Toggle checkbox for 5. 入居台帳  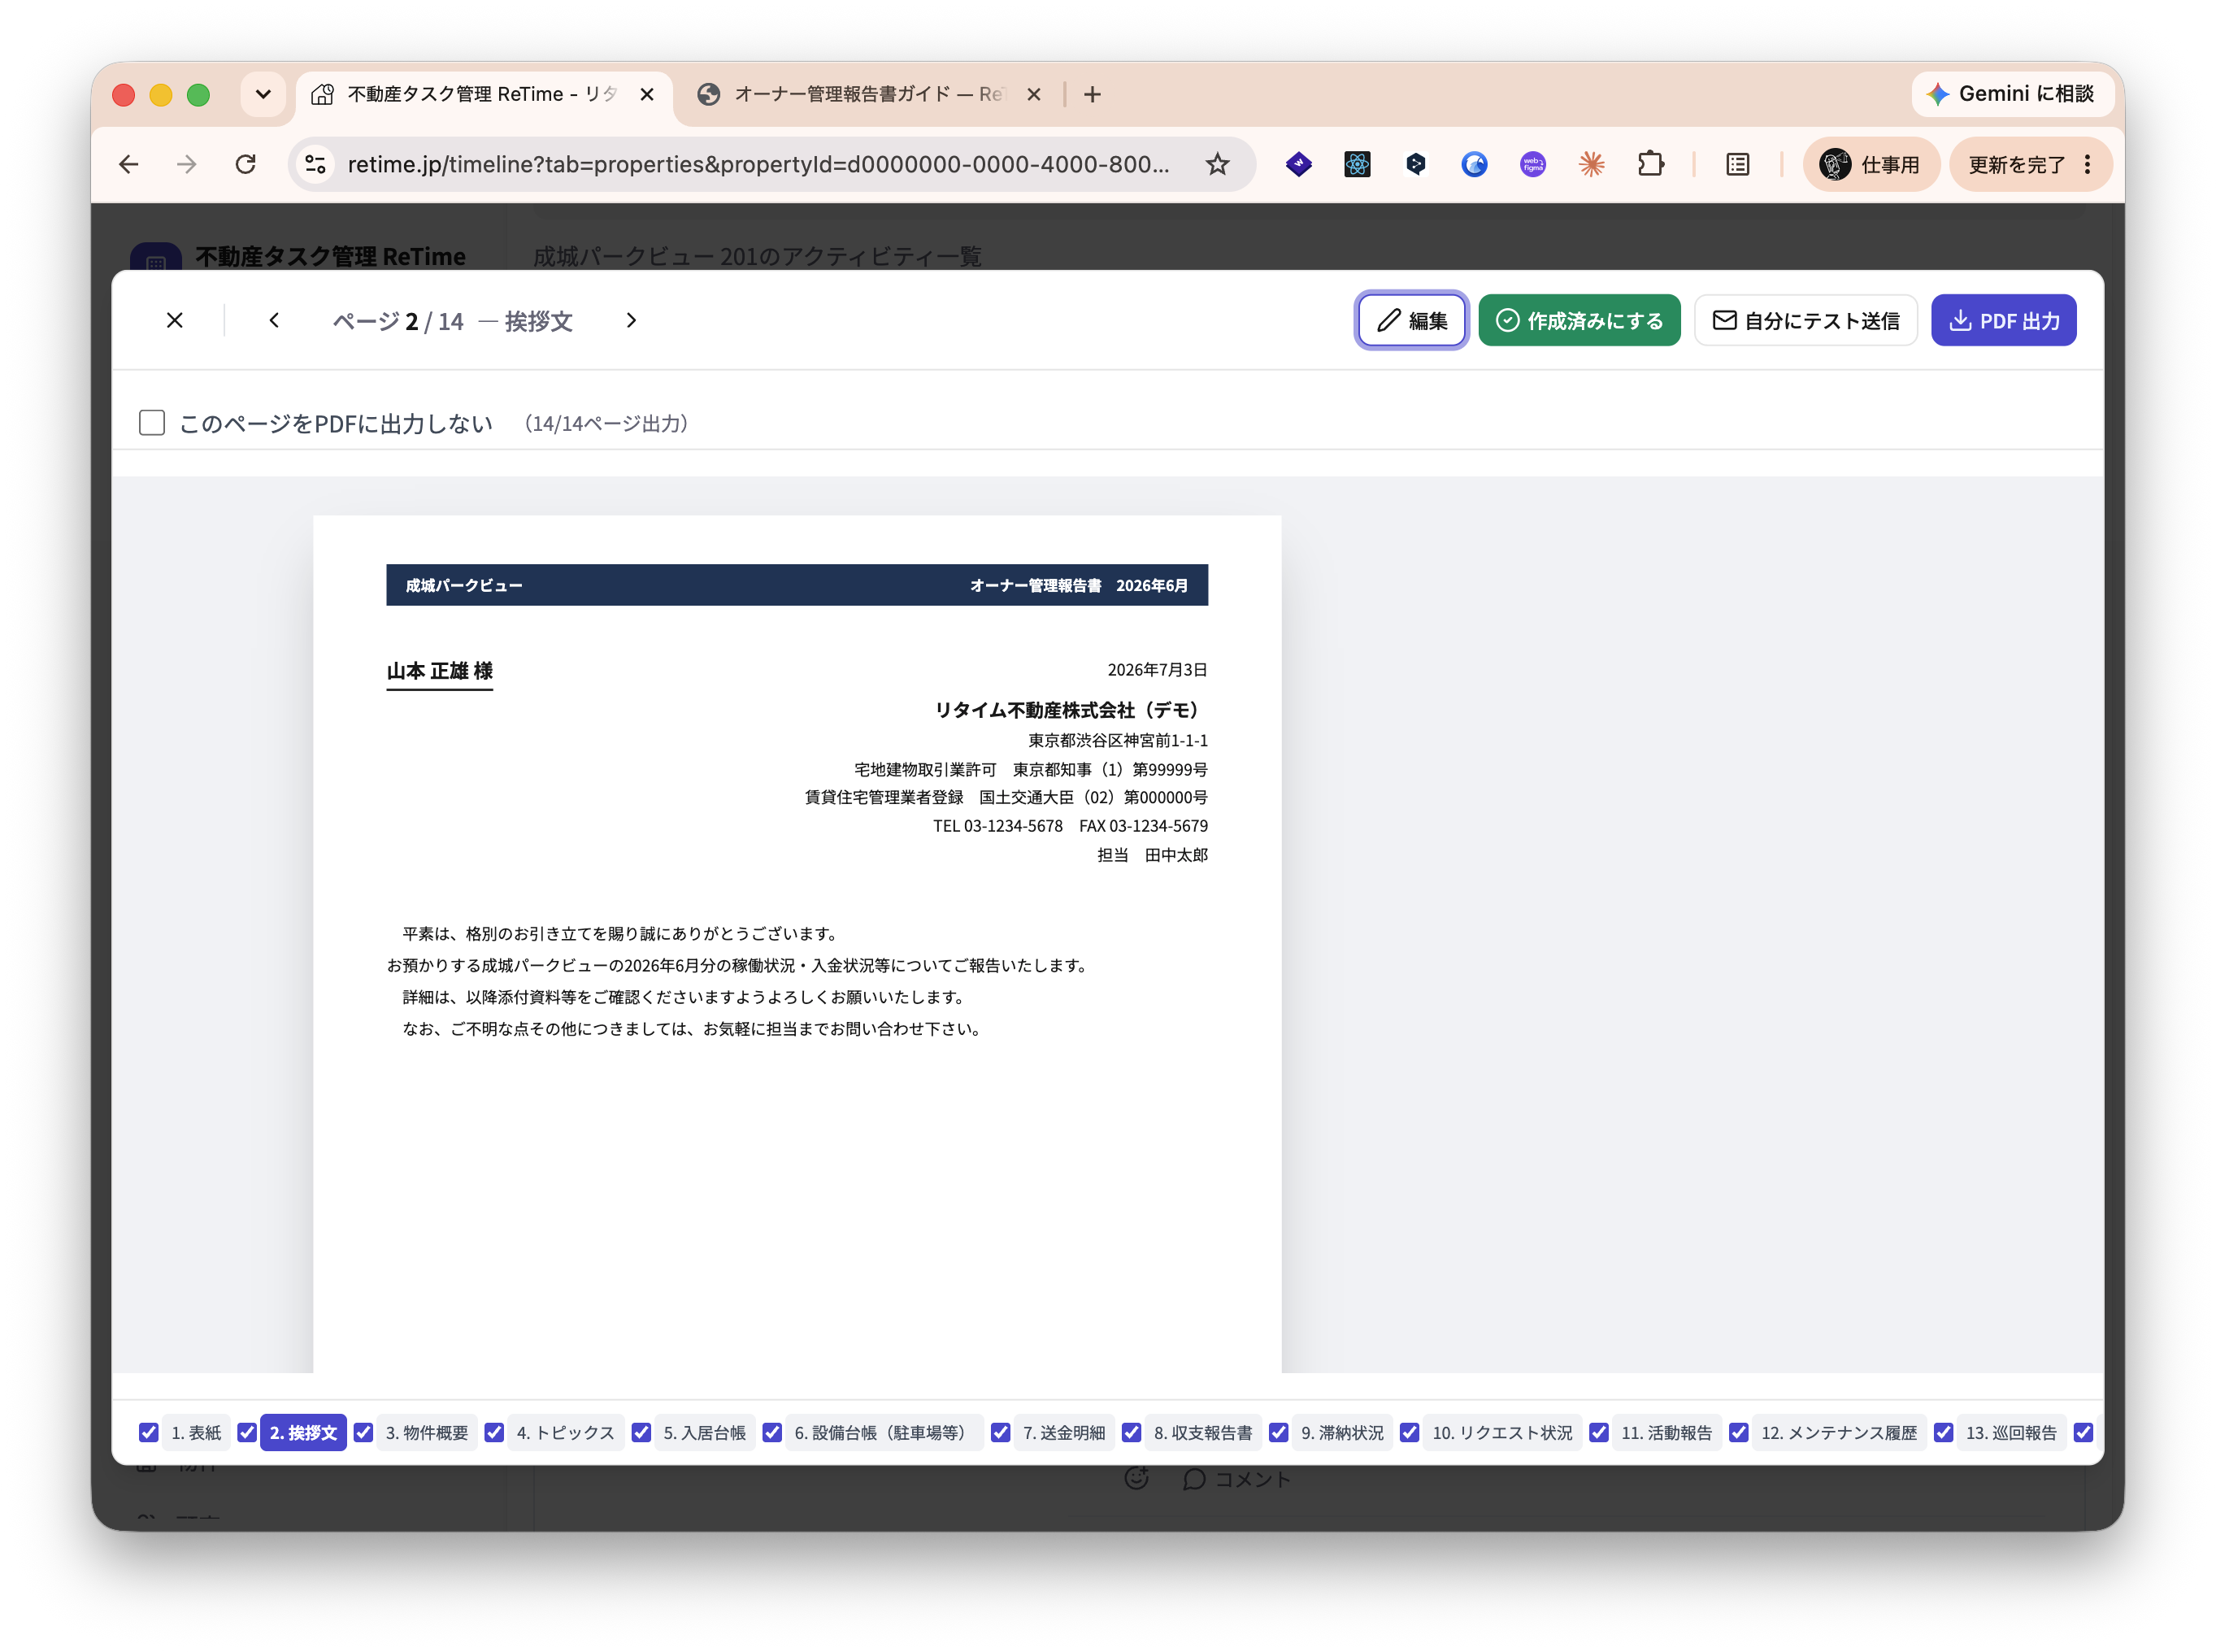point(641,1432)
